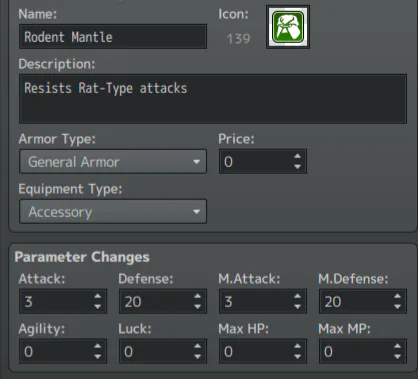This screenshot has height=379, width=418.
Task: Select the Defense value field showing 20
Action: 163,301
